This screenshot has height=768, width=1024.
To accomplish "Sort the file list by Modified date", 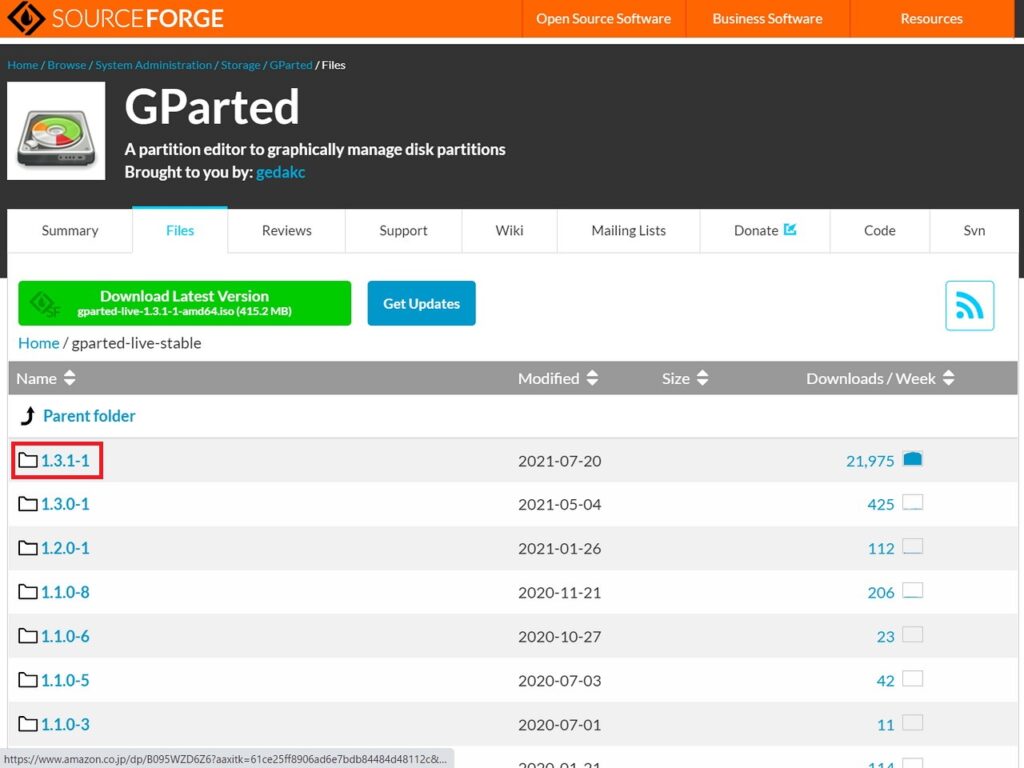I will (x=558, y=378).
